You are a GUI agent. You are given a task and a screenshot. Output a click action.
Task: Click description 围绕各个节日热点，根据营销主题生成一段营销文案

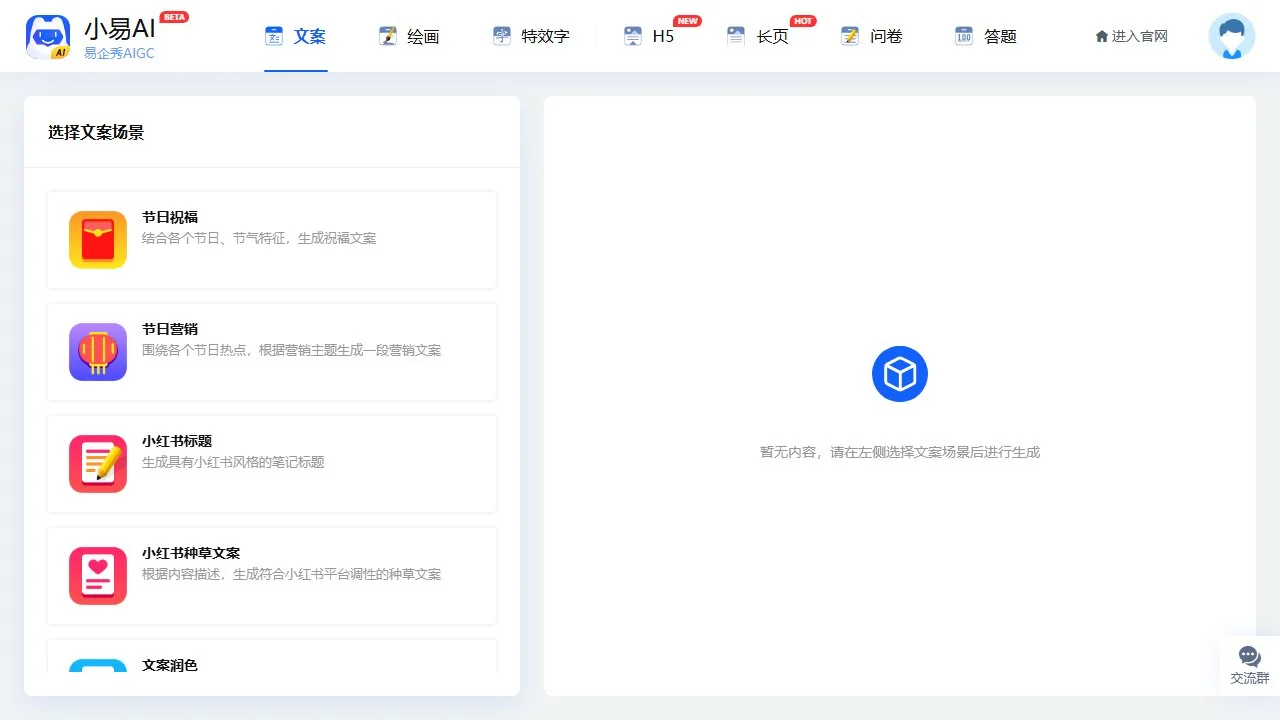coord(291,350)
